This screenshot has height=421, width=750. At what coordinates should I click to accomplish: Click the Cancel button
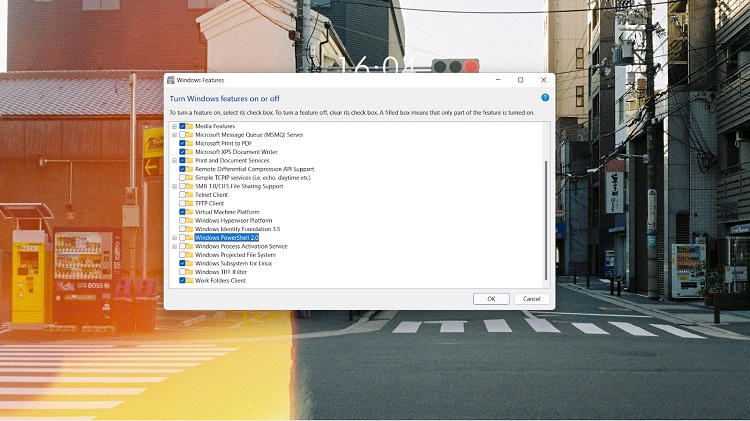(x=531, y=299)
